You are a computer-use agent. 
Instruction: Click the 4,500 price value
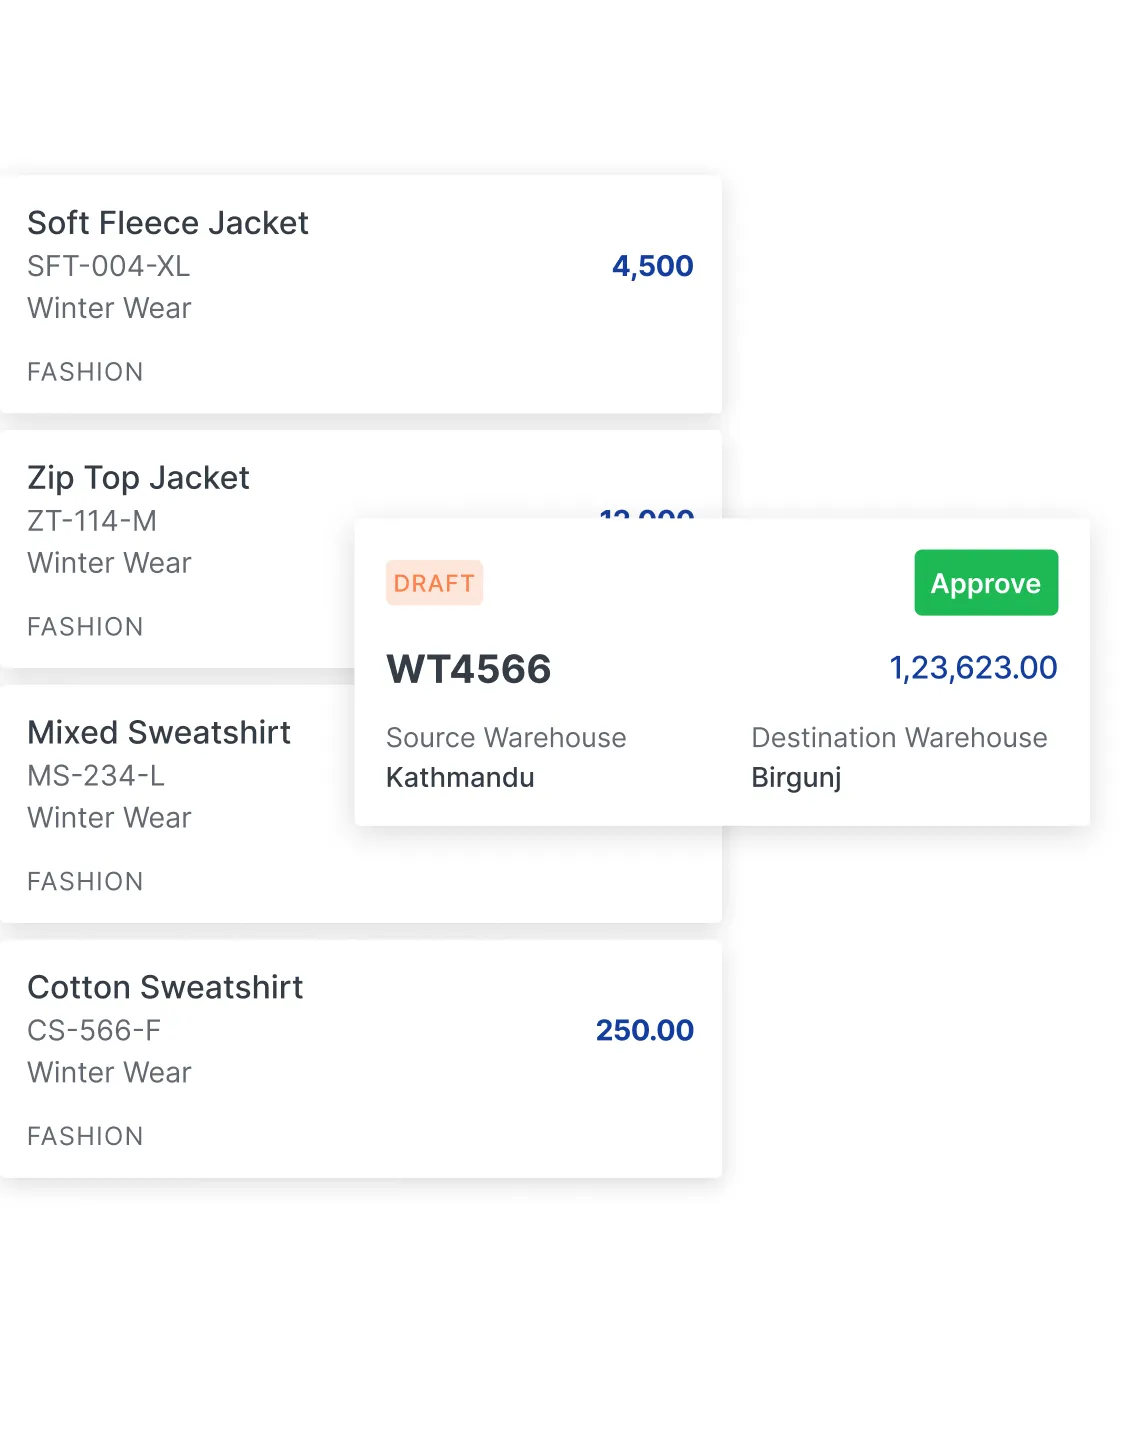[652, 266]
